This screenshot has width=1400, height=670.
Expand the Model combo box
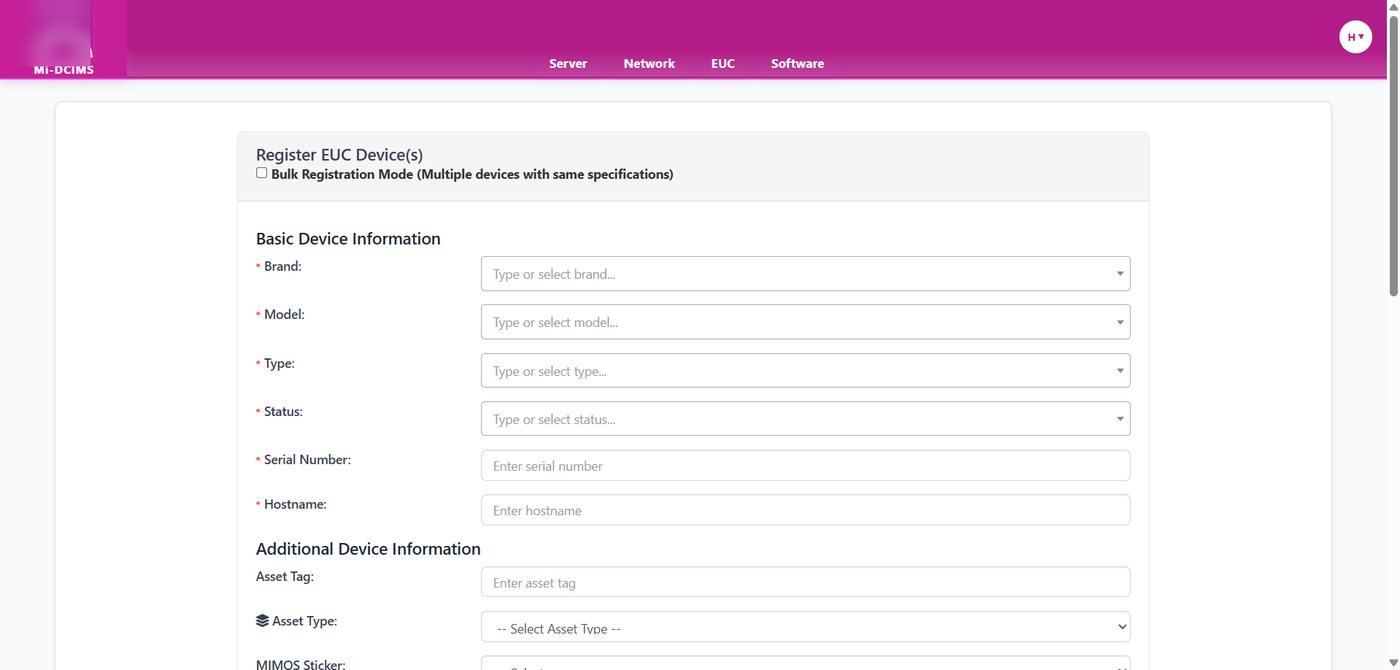(x=805, y=322)
